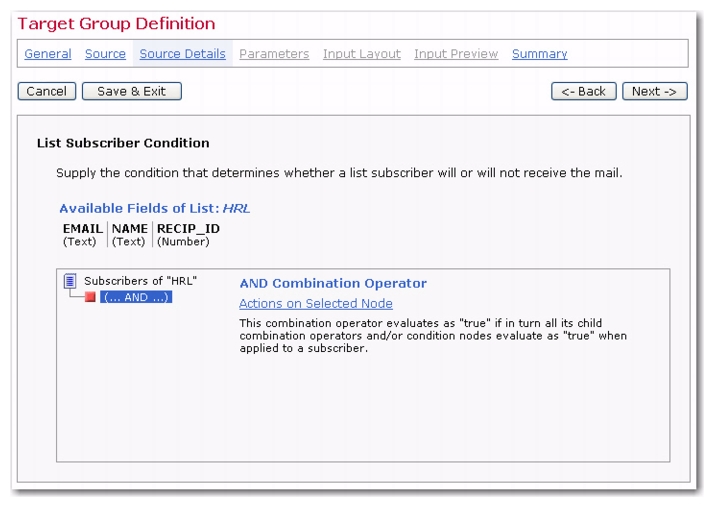Go back with the <- Back button
The width and height of the screenshot is (715, 513).
pos(583,91)
